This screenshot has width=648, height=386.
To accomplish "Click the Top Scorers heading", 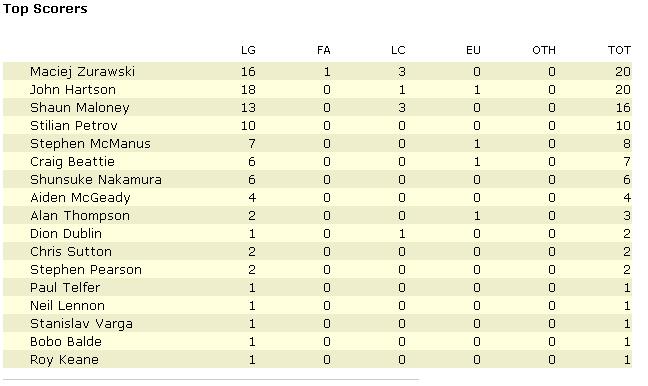I will pos(45,9).
